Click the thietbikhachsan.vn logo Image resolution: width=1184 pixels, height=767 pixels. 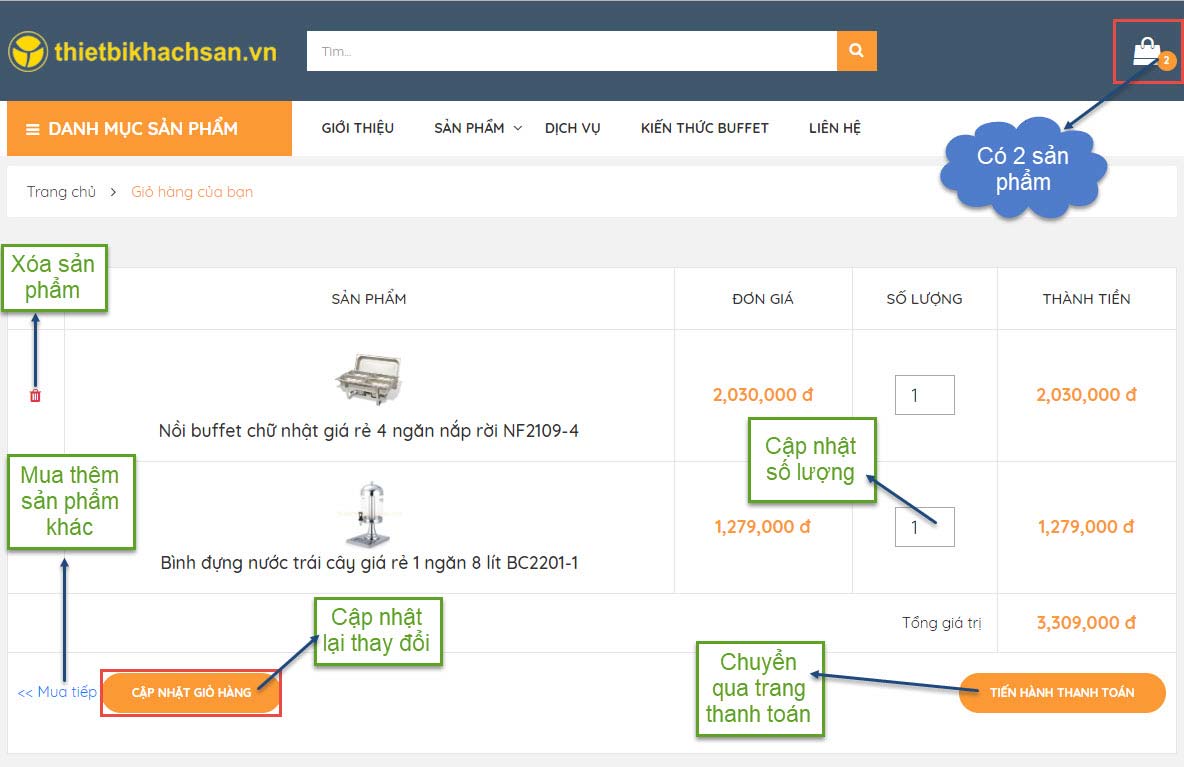pyautogui.click(x=142, y=52)
